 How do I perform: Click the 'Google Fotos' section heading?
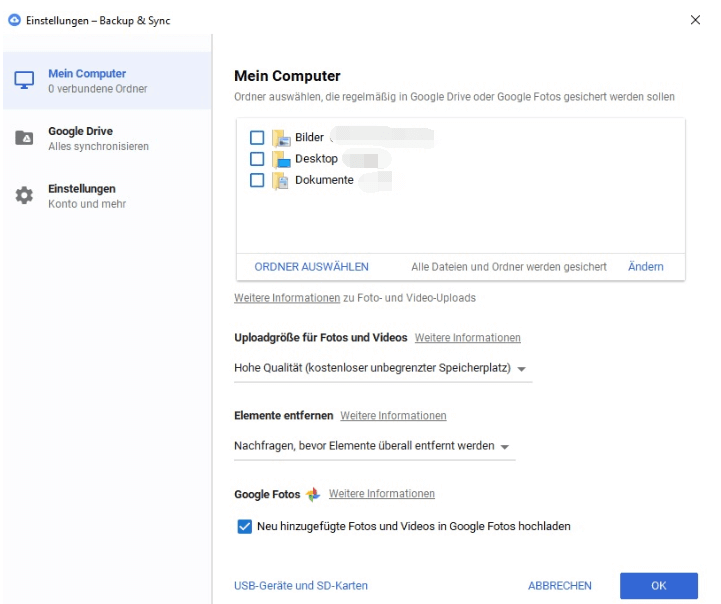pyautogui.click(x=267, y=495)
